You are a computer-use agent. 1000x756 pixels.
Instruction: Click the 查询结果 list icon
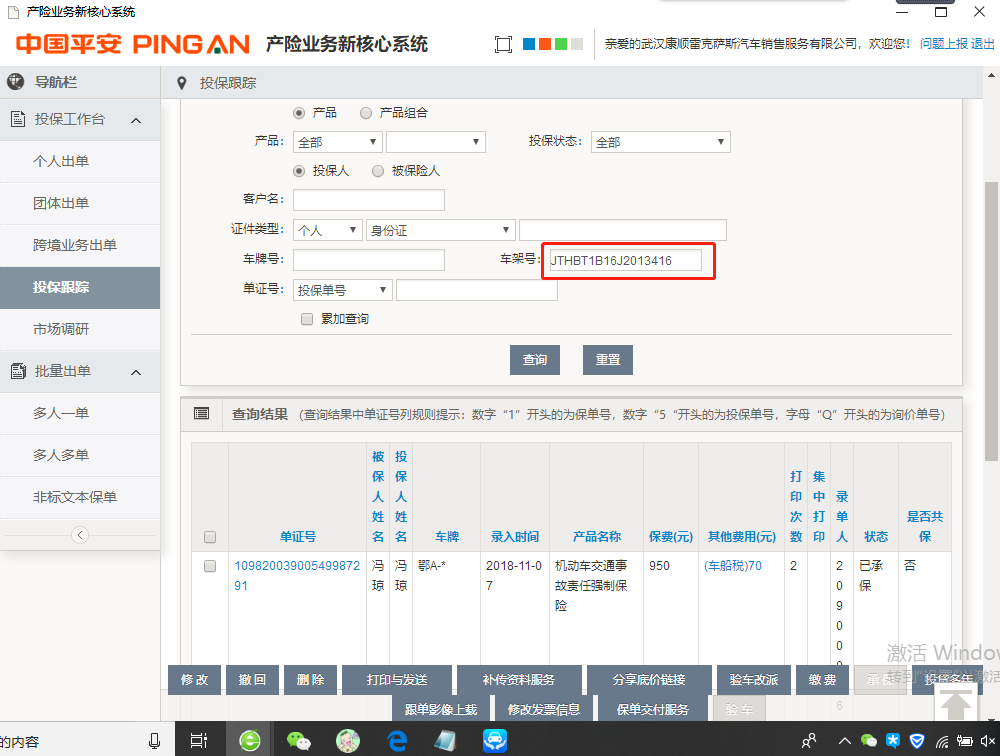click(x=202, y=413)
